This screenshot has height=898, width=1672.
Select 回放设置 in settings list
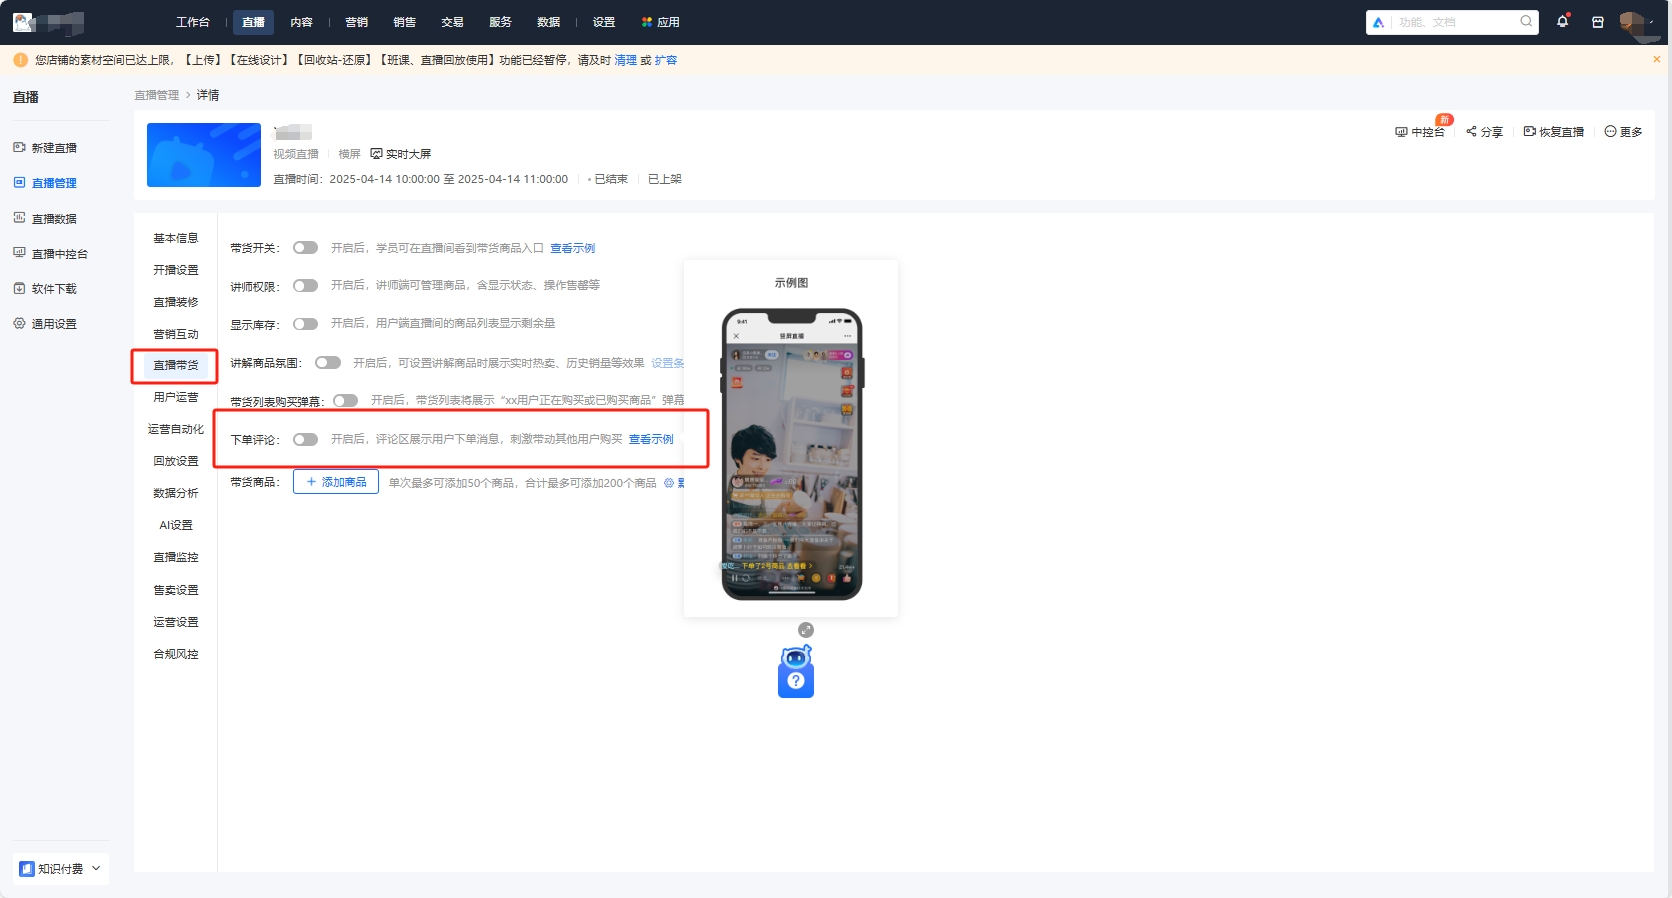click(x=176, y=461)
